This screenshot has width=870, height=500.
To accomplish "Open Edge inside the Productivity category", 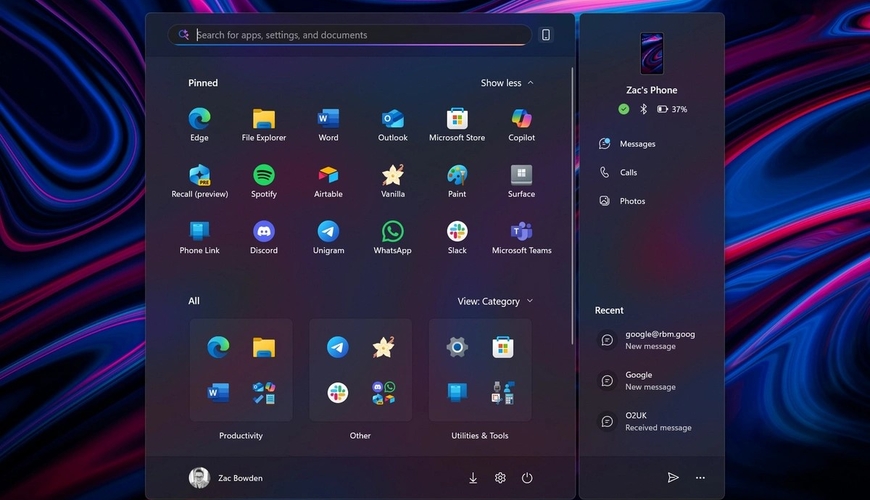I will coord(218,347).
